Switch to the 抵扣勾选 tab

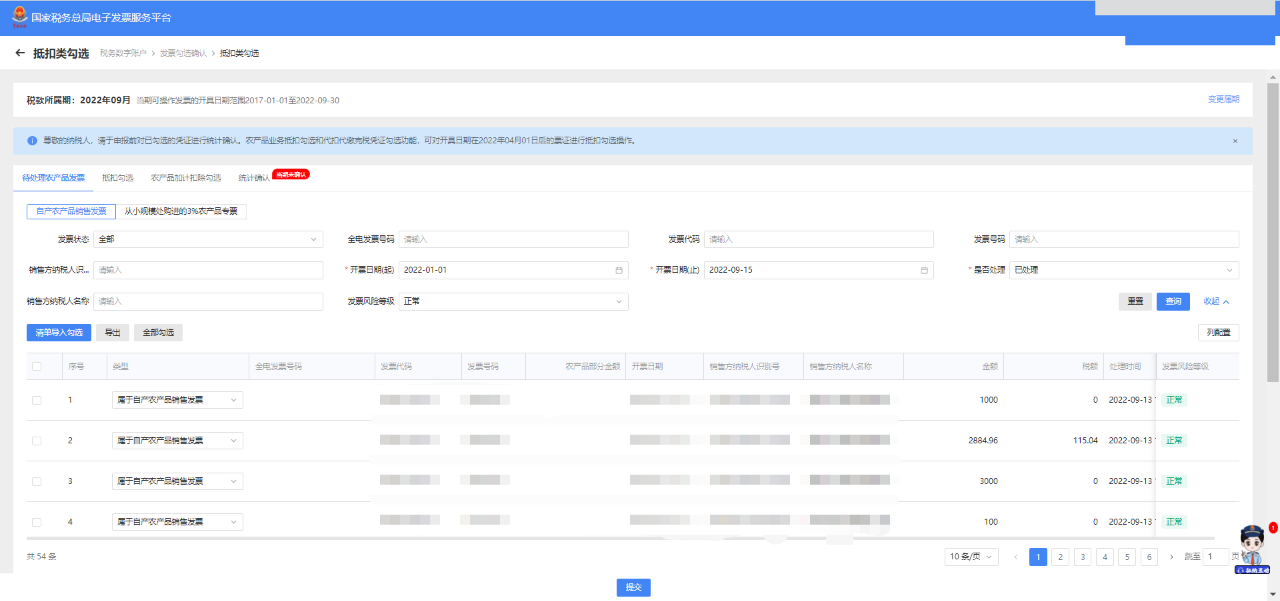[117, 178]
